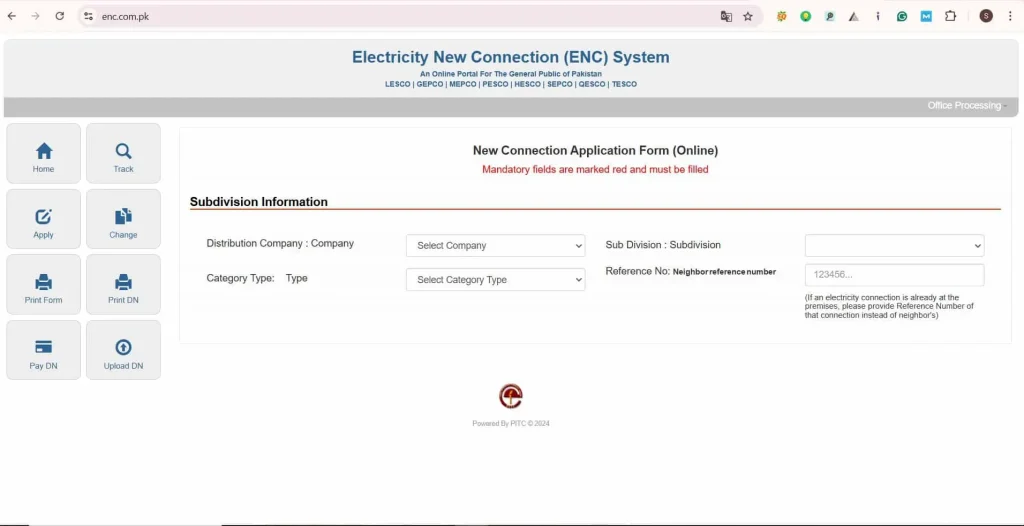Open the Print Form tile
This screenshot has height=526, width=1024.
point(44,285)
